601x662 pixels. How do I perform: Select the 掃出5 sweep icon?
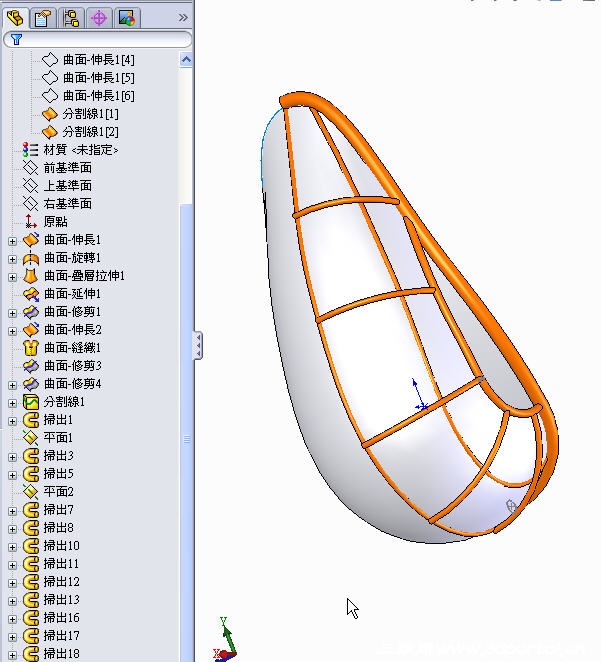(x=31, y=474)
